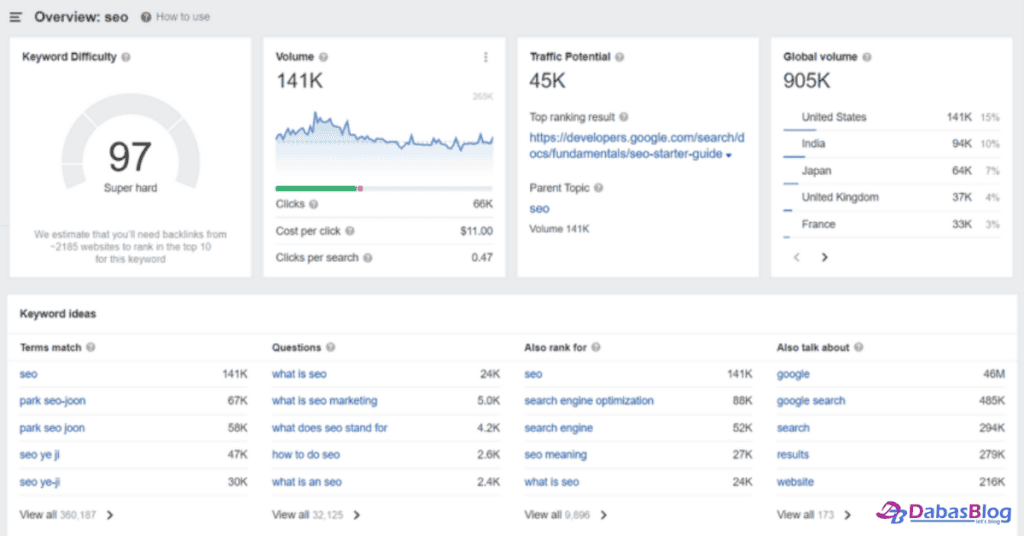This screenshot has height=536, width=1024.
Task: Click the Top ranking result info icon
Action: click(x=624, y=117)
